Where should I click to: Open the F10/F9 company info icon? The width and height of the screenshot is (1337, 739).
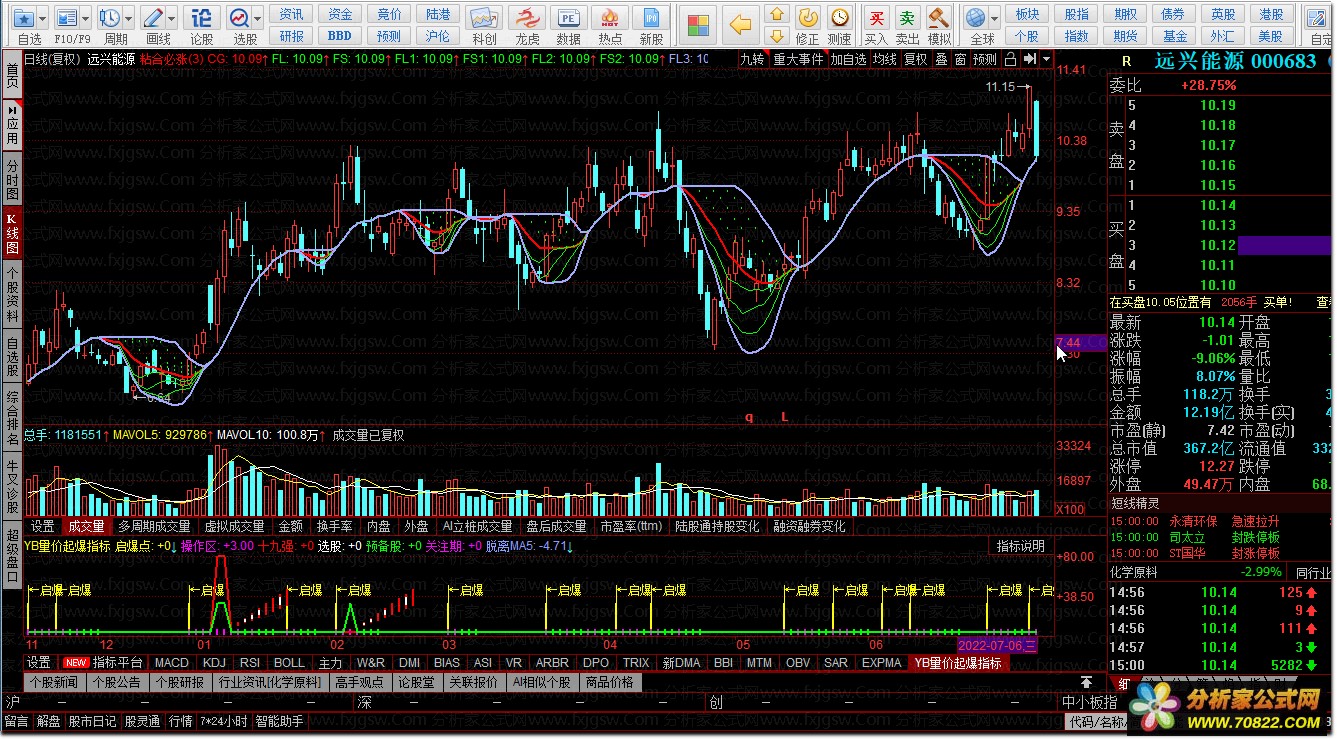pos(68,18)
